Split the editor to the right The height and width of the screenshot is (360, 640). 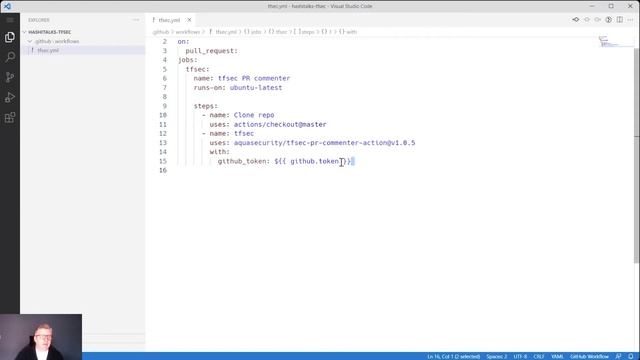620,20
